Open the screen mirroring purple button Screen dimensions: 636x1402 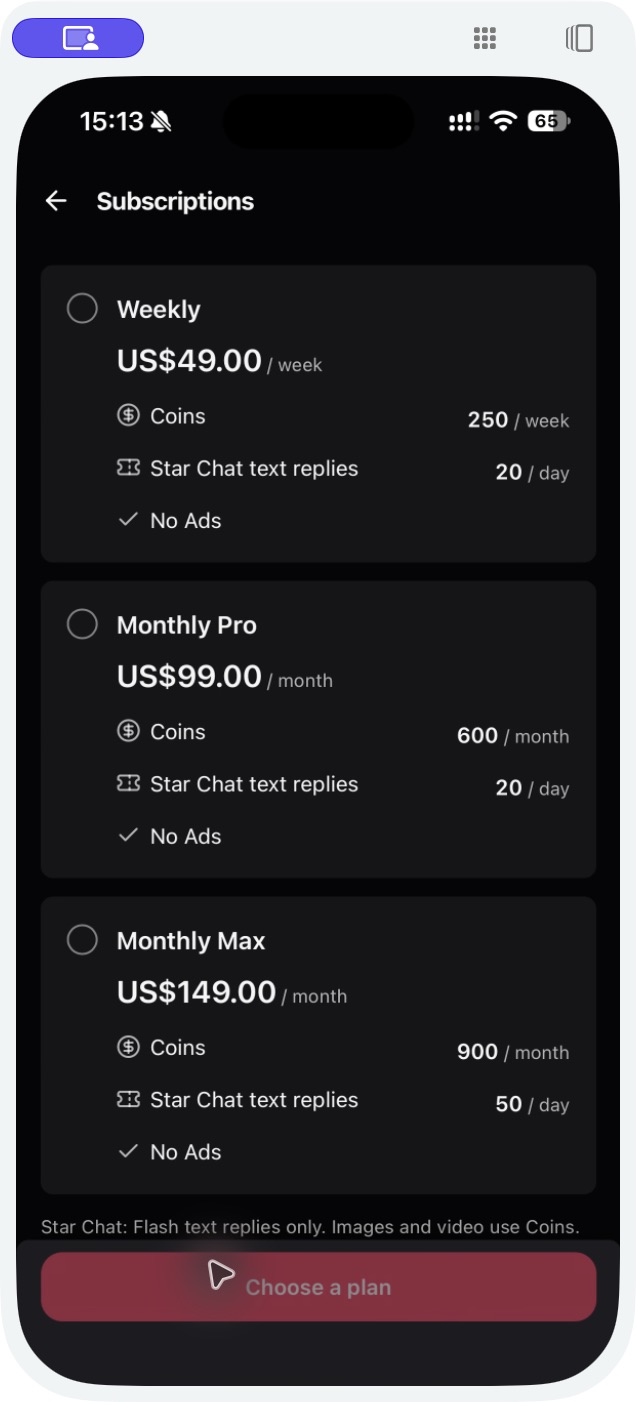[78, 38]
